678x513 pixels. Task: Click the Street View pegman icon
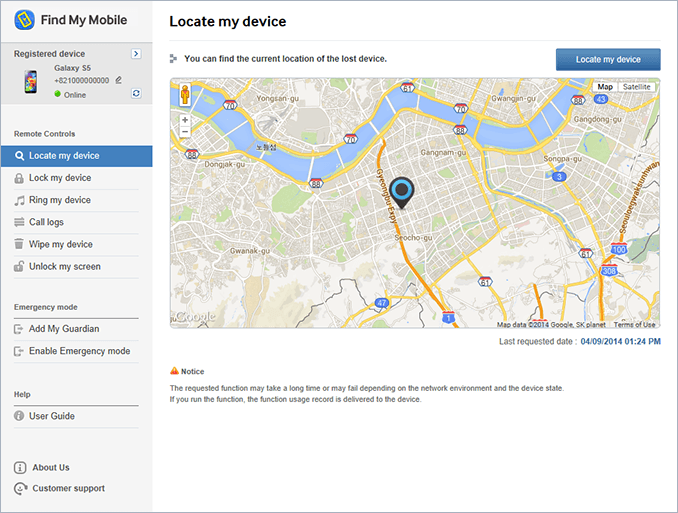click(x=185, y=94)
